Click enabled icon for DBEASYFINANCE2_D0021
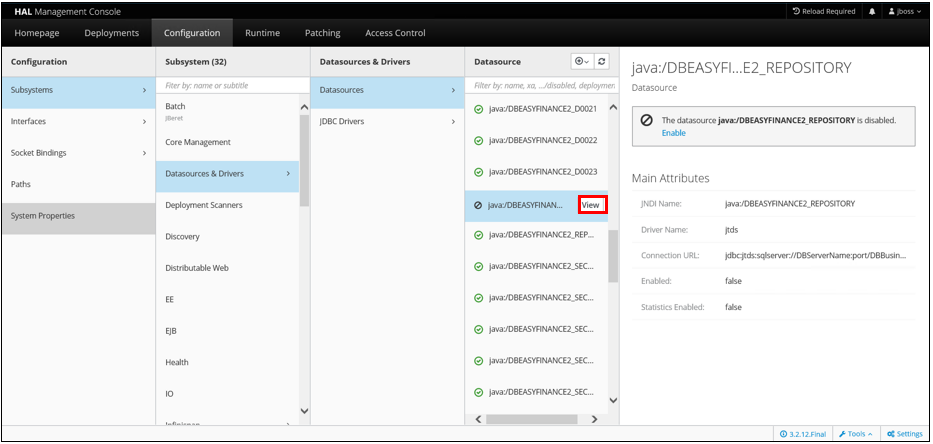 coord(478,109)
